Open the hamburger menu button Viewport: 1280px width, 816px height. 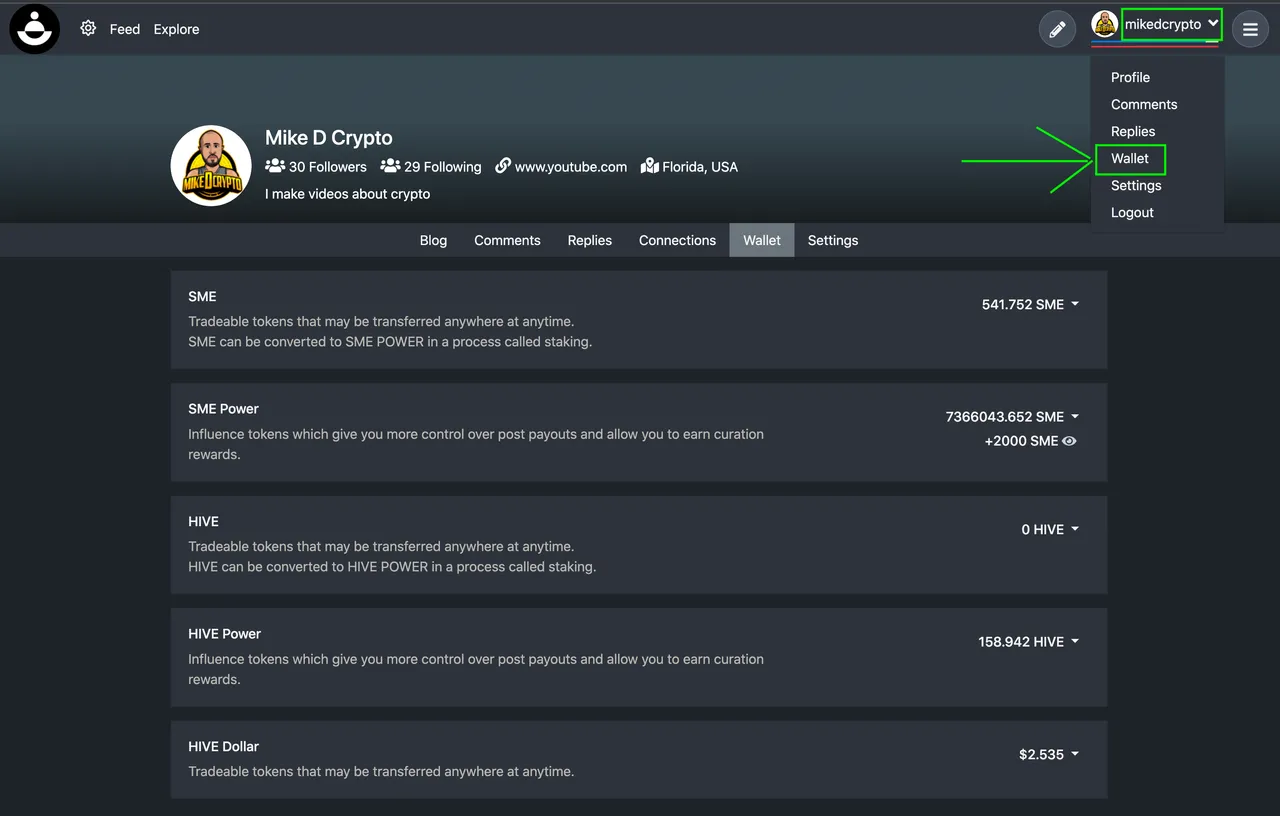pyautogui.click(x=1250, y=29)
